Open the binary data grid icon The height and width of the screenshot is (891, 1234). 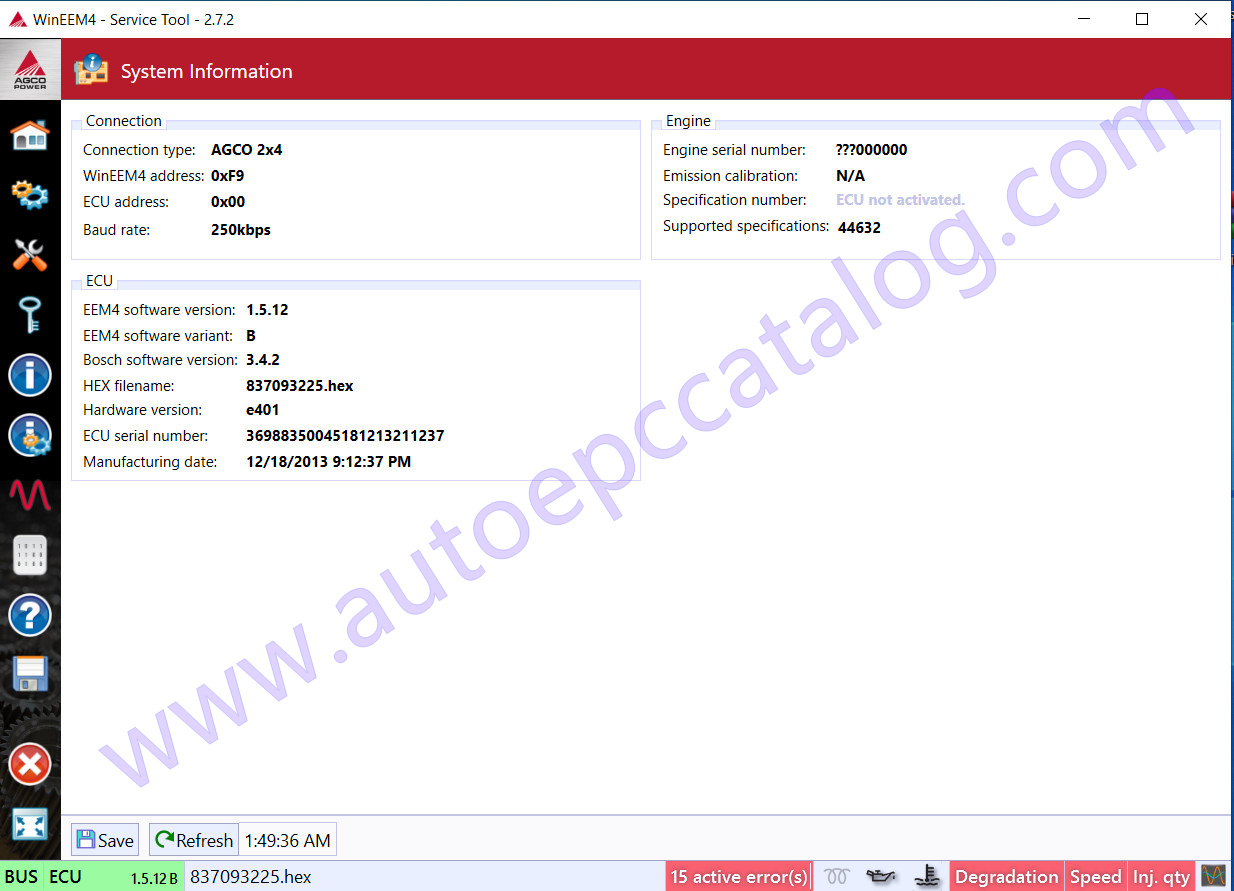(30, 555)
